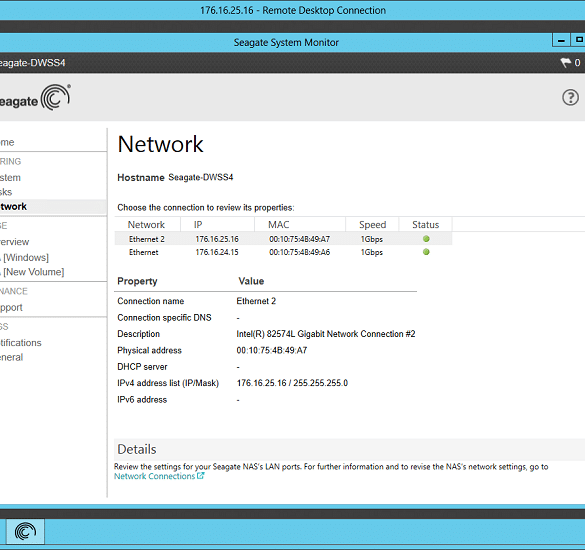Click Physical address value 00:10:75:4B:49:A7
The image size is (585, 550).
pos(272,350)
